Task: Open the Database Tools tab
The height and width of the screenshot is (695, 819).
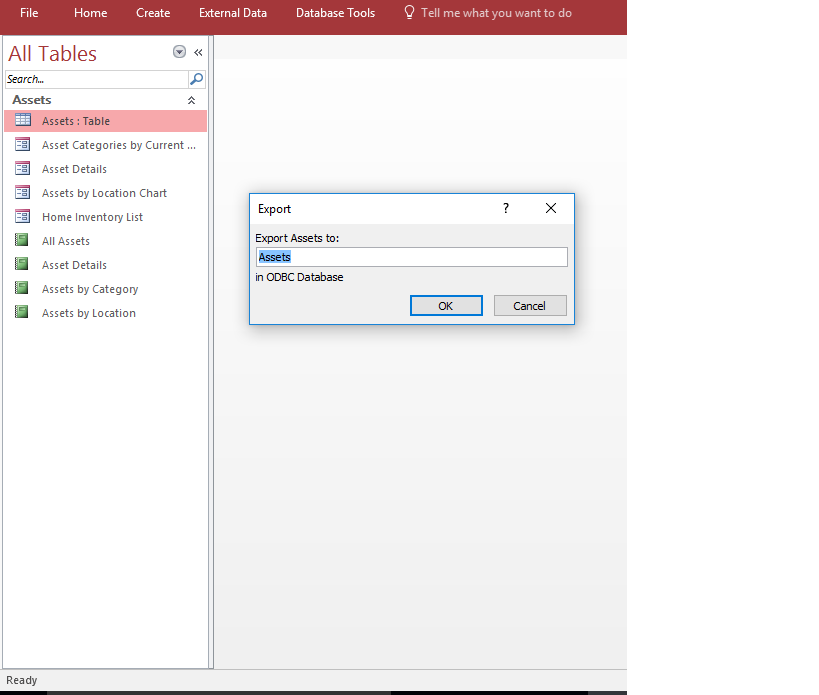Action: click(x=335, y=13)
